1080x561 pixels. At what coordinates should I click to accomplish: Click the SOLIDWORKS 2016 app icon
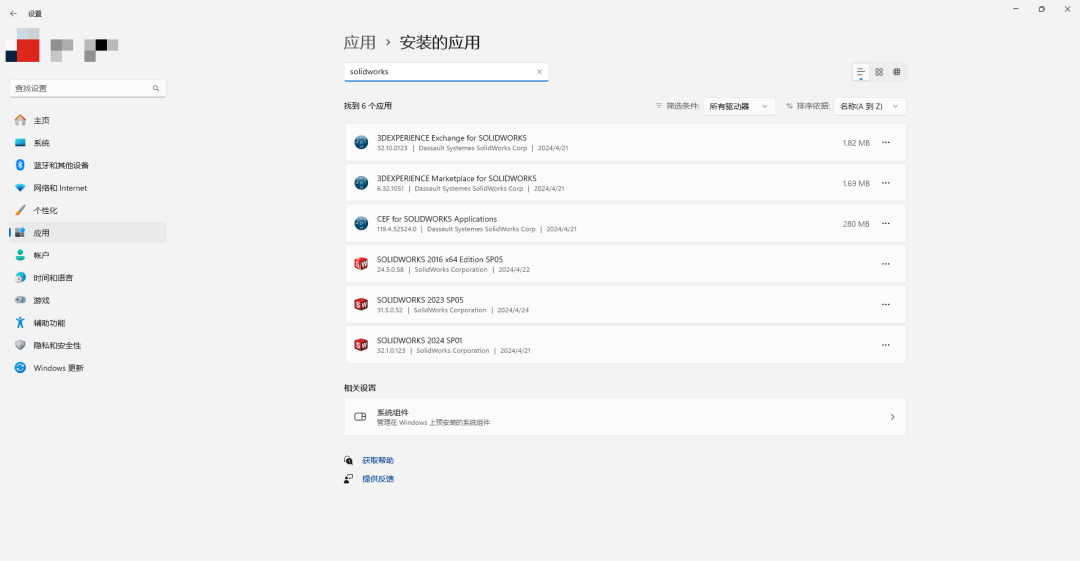tap(361, 264)
